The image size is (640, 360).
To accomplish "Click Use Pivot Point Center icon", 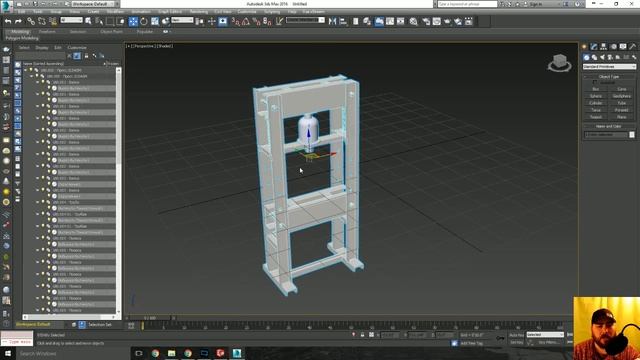I will (200, 21).
